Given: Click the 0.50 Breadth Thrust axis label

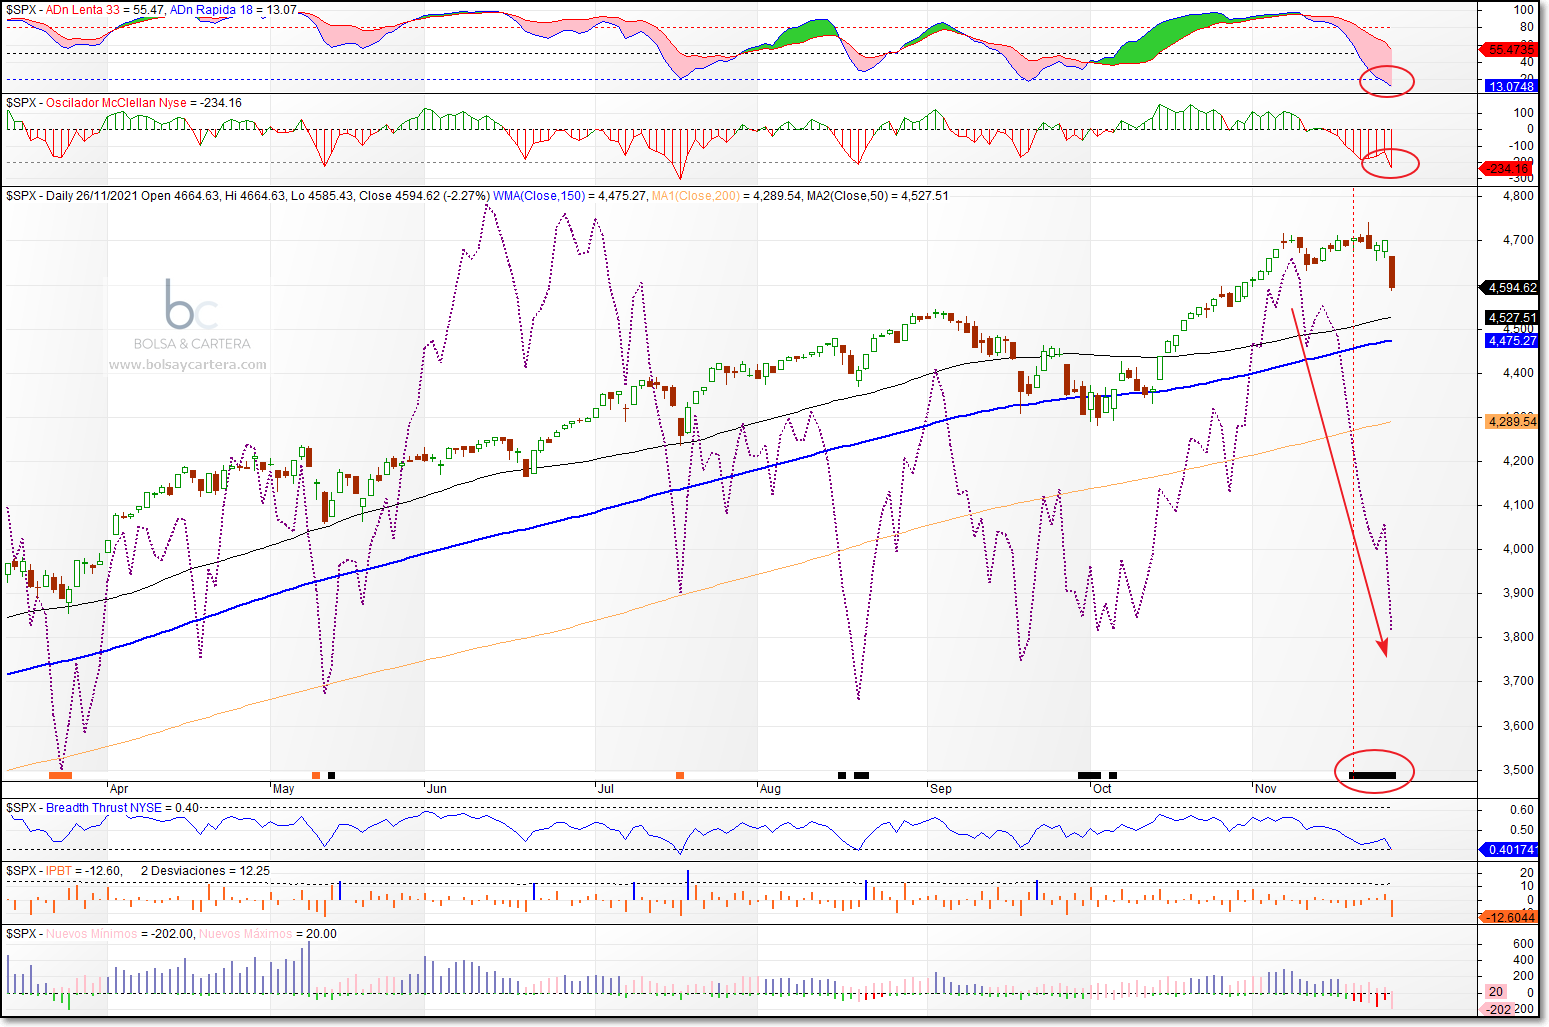Looking at the screenshot, I should click(1522, 830).
